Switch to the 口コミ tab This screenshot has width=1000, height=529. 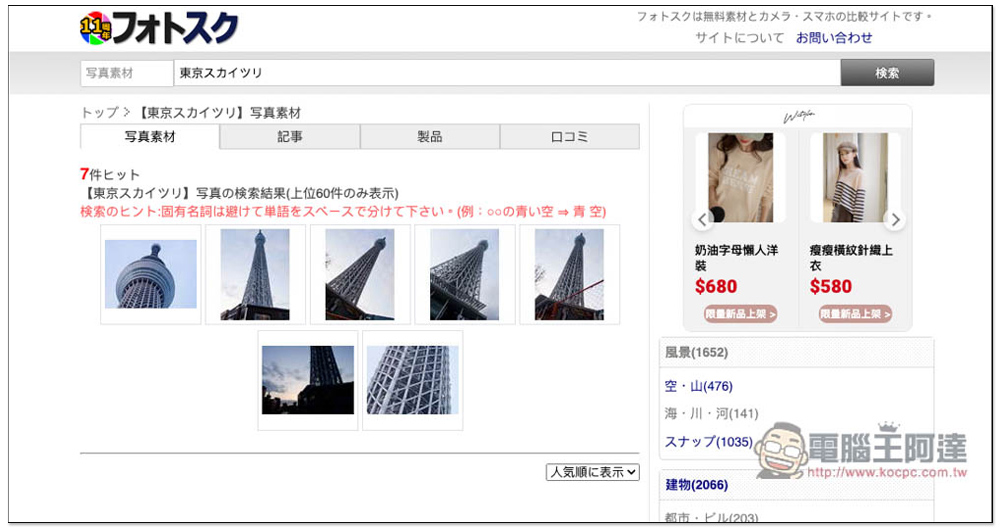(570, 137)
